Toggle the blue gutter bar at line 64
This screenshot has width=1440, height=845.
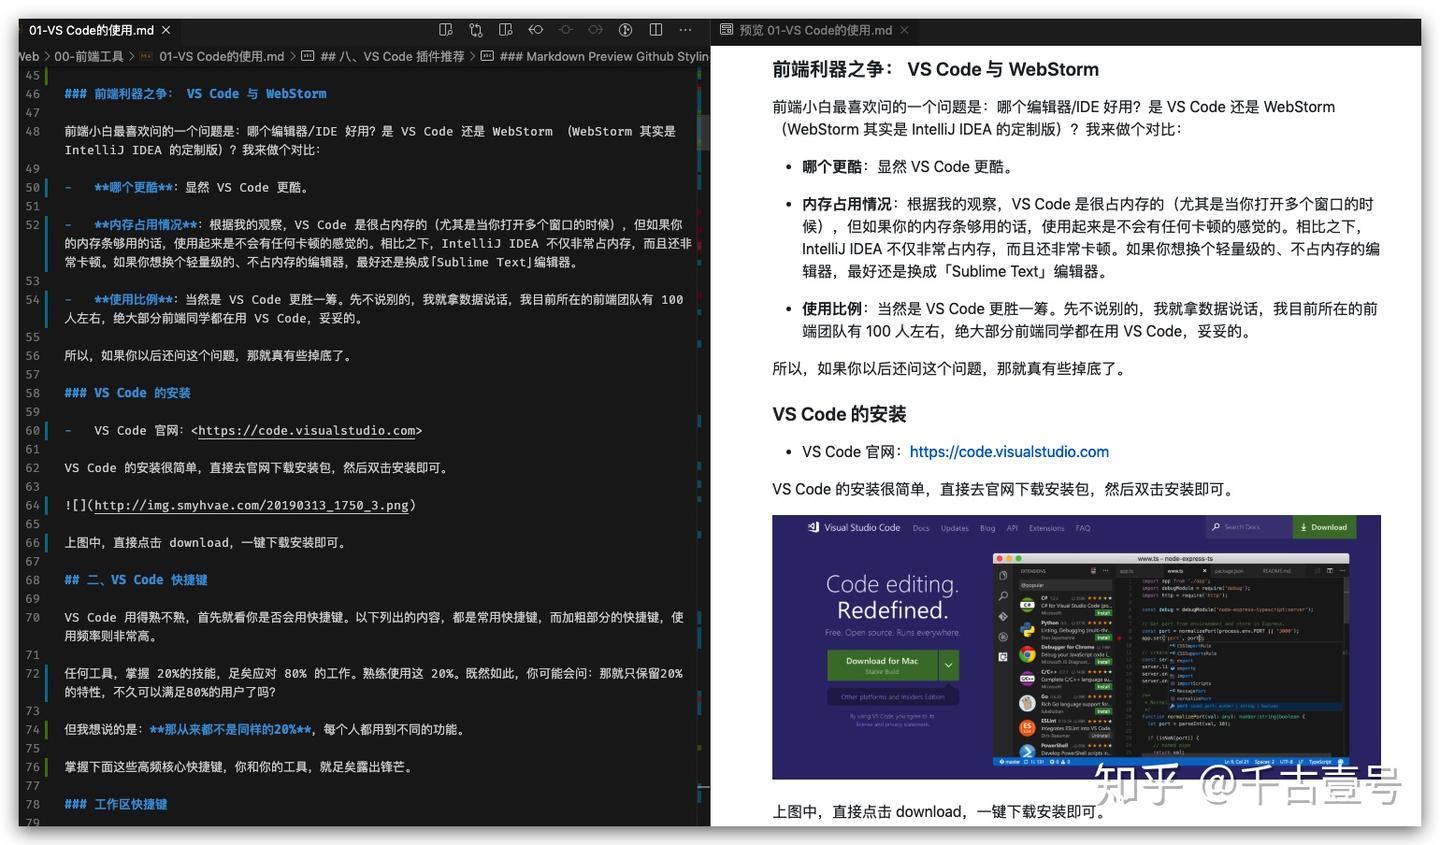(x=46, y=505)
